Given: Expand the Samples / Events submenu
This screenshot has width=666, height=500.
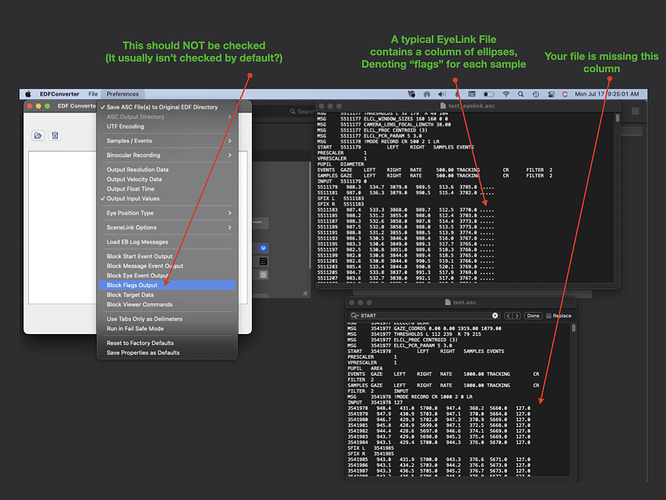Looking at the screenshot, I should 167,141.
